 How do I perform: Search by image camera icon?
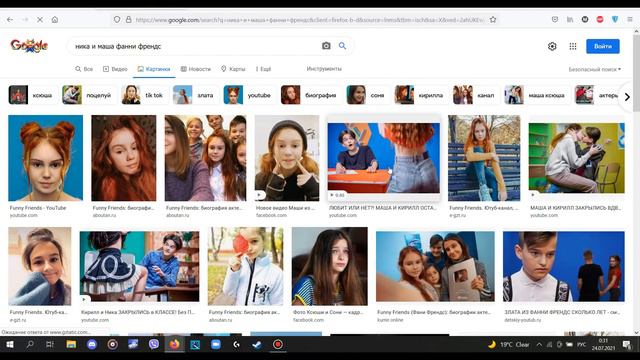[x=326, y=46]
